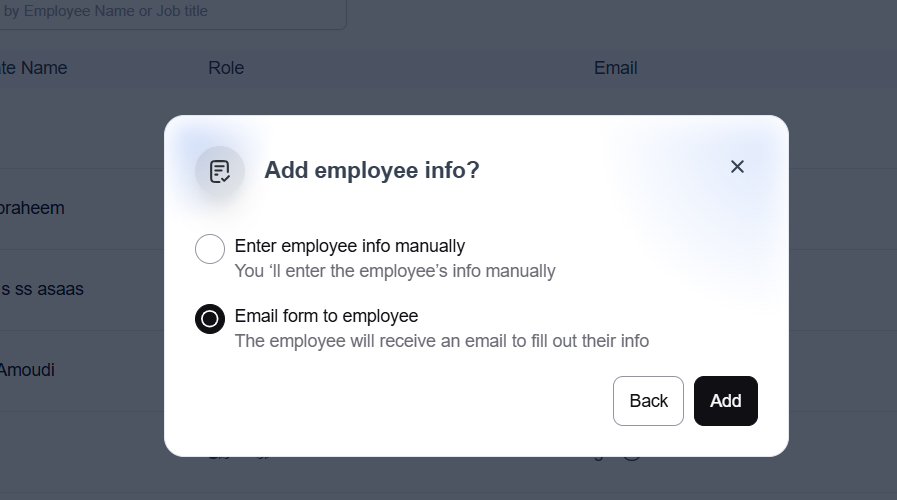Click the 'Enter employee info manually' label text
Image resolution: width=897 pixels, height=500 pixels.
(x=349, y=246)
